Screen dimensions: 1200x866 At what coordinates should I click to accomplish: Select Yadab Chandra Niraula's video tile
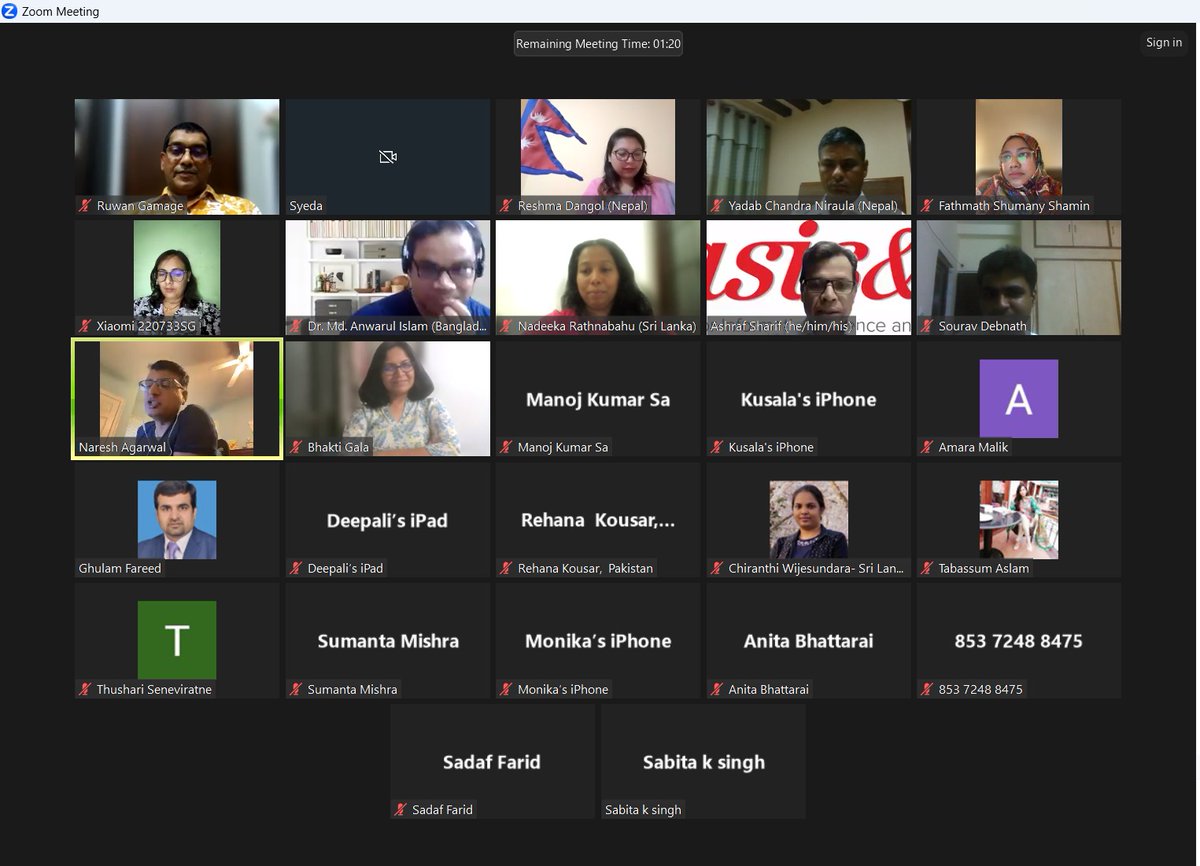coord(809,156)
